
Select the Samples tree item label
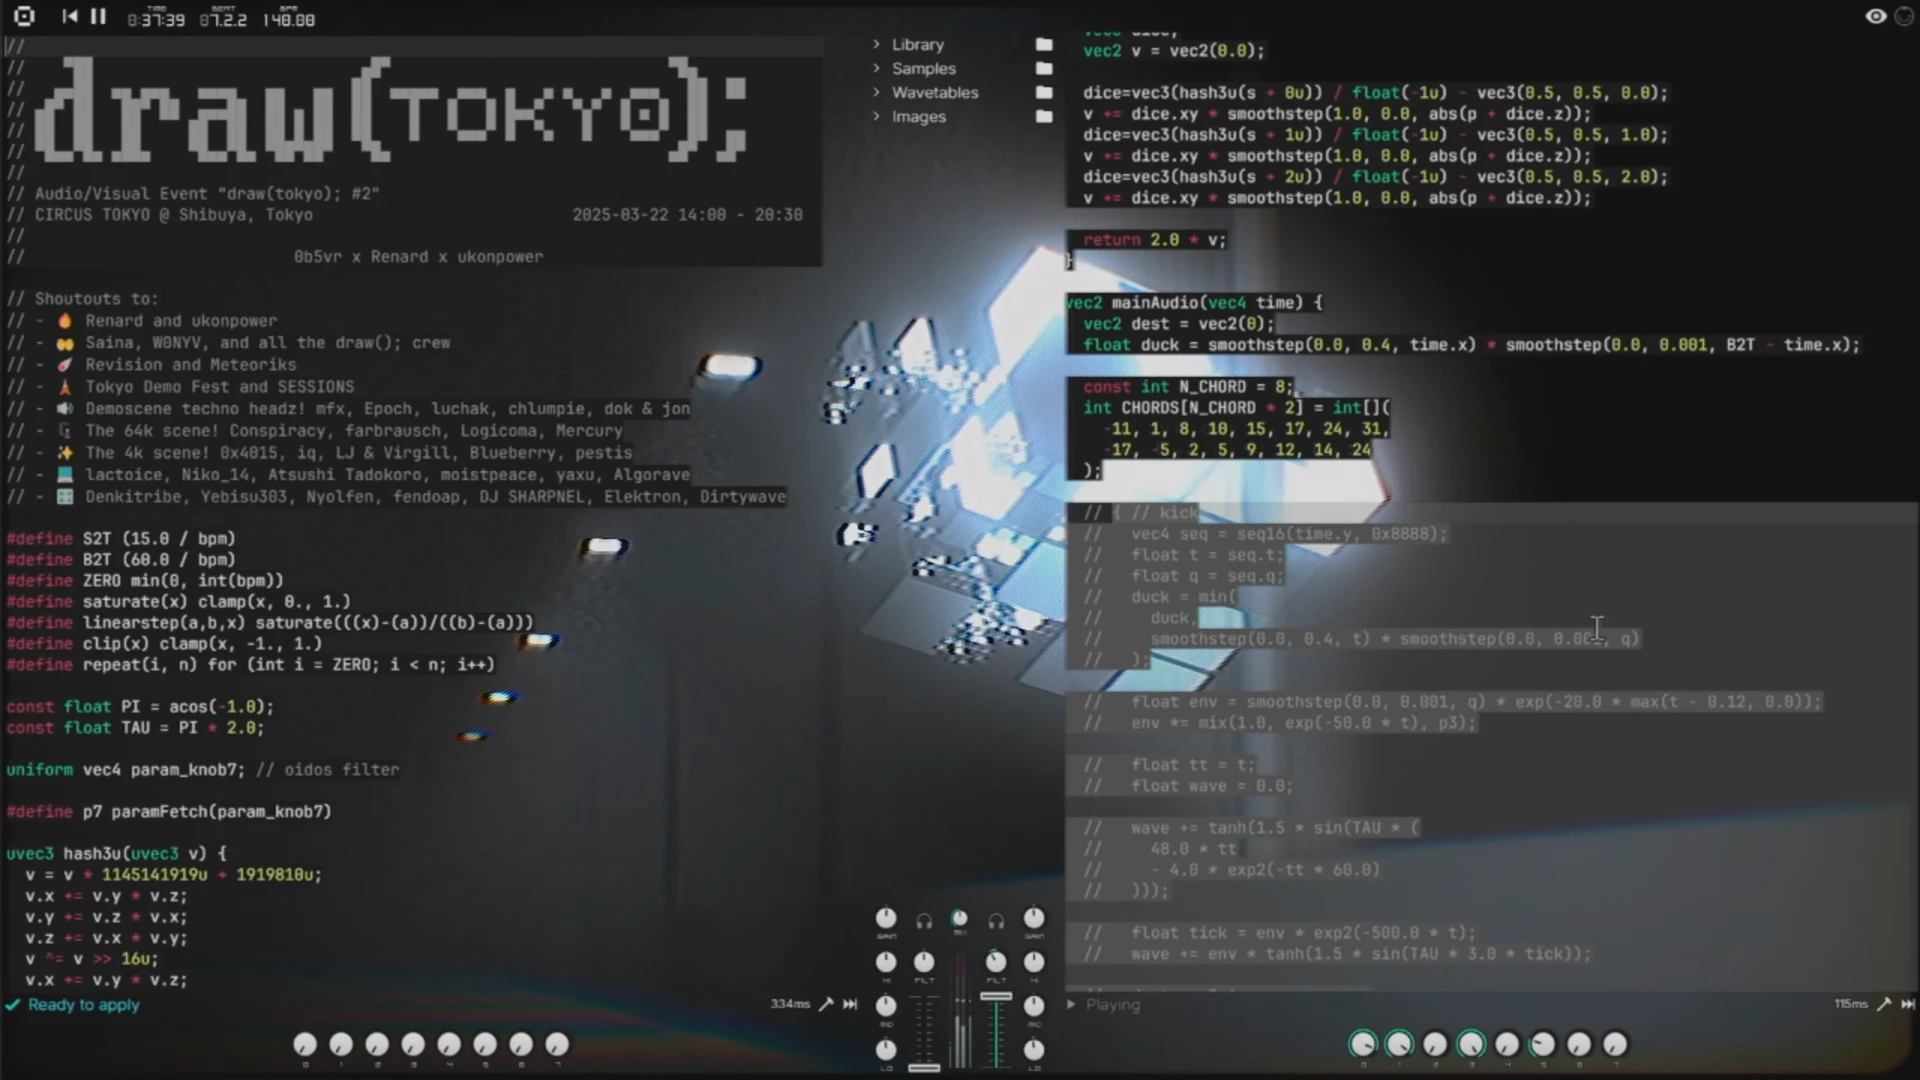(x=924, y=68)
